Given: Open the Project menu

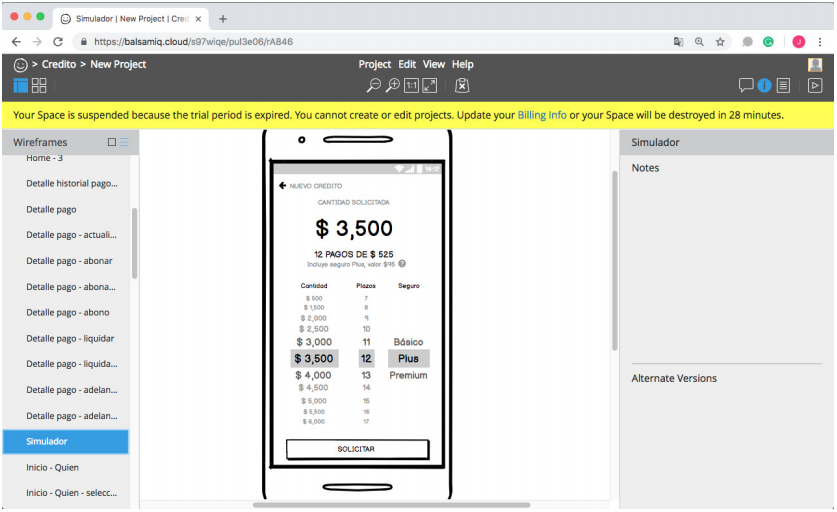Looking at the screenshot, I should pos(375,65).
